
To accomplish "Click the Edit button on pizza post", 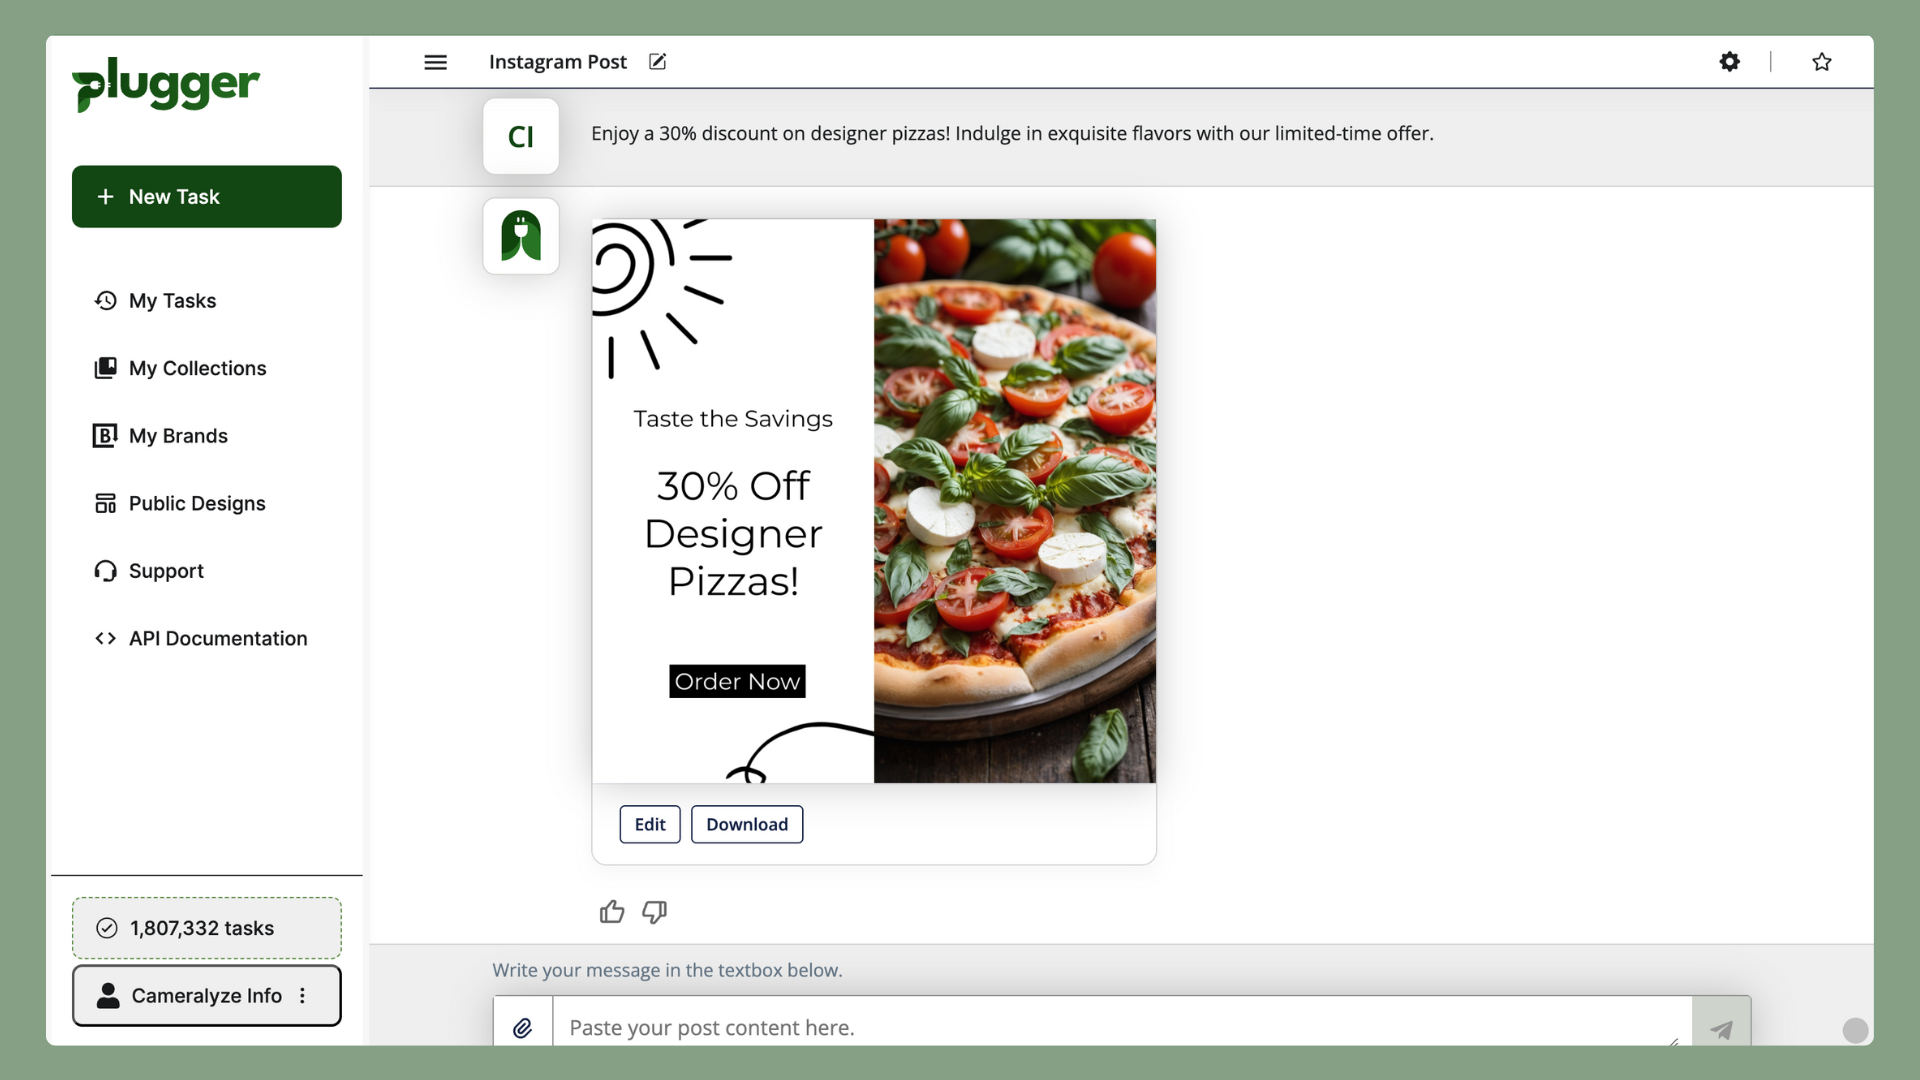I will (649, 823).
